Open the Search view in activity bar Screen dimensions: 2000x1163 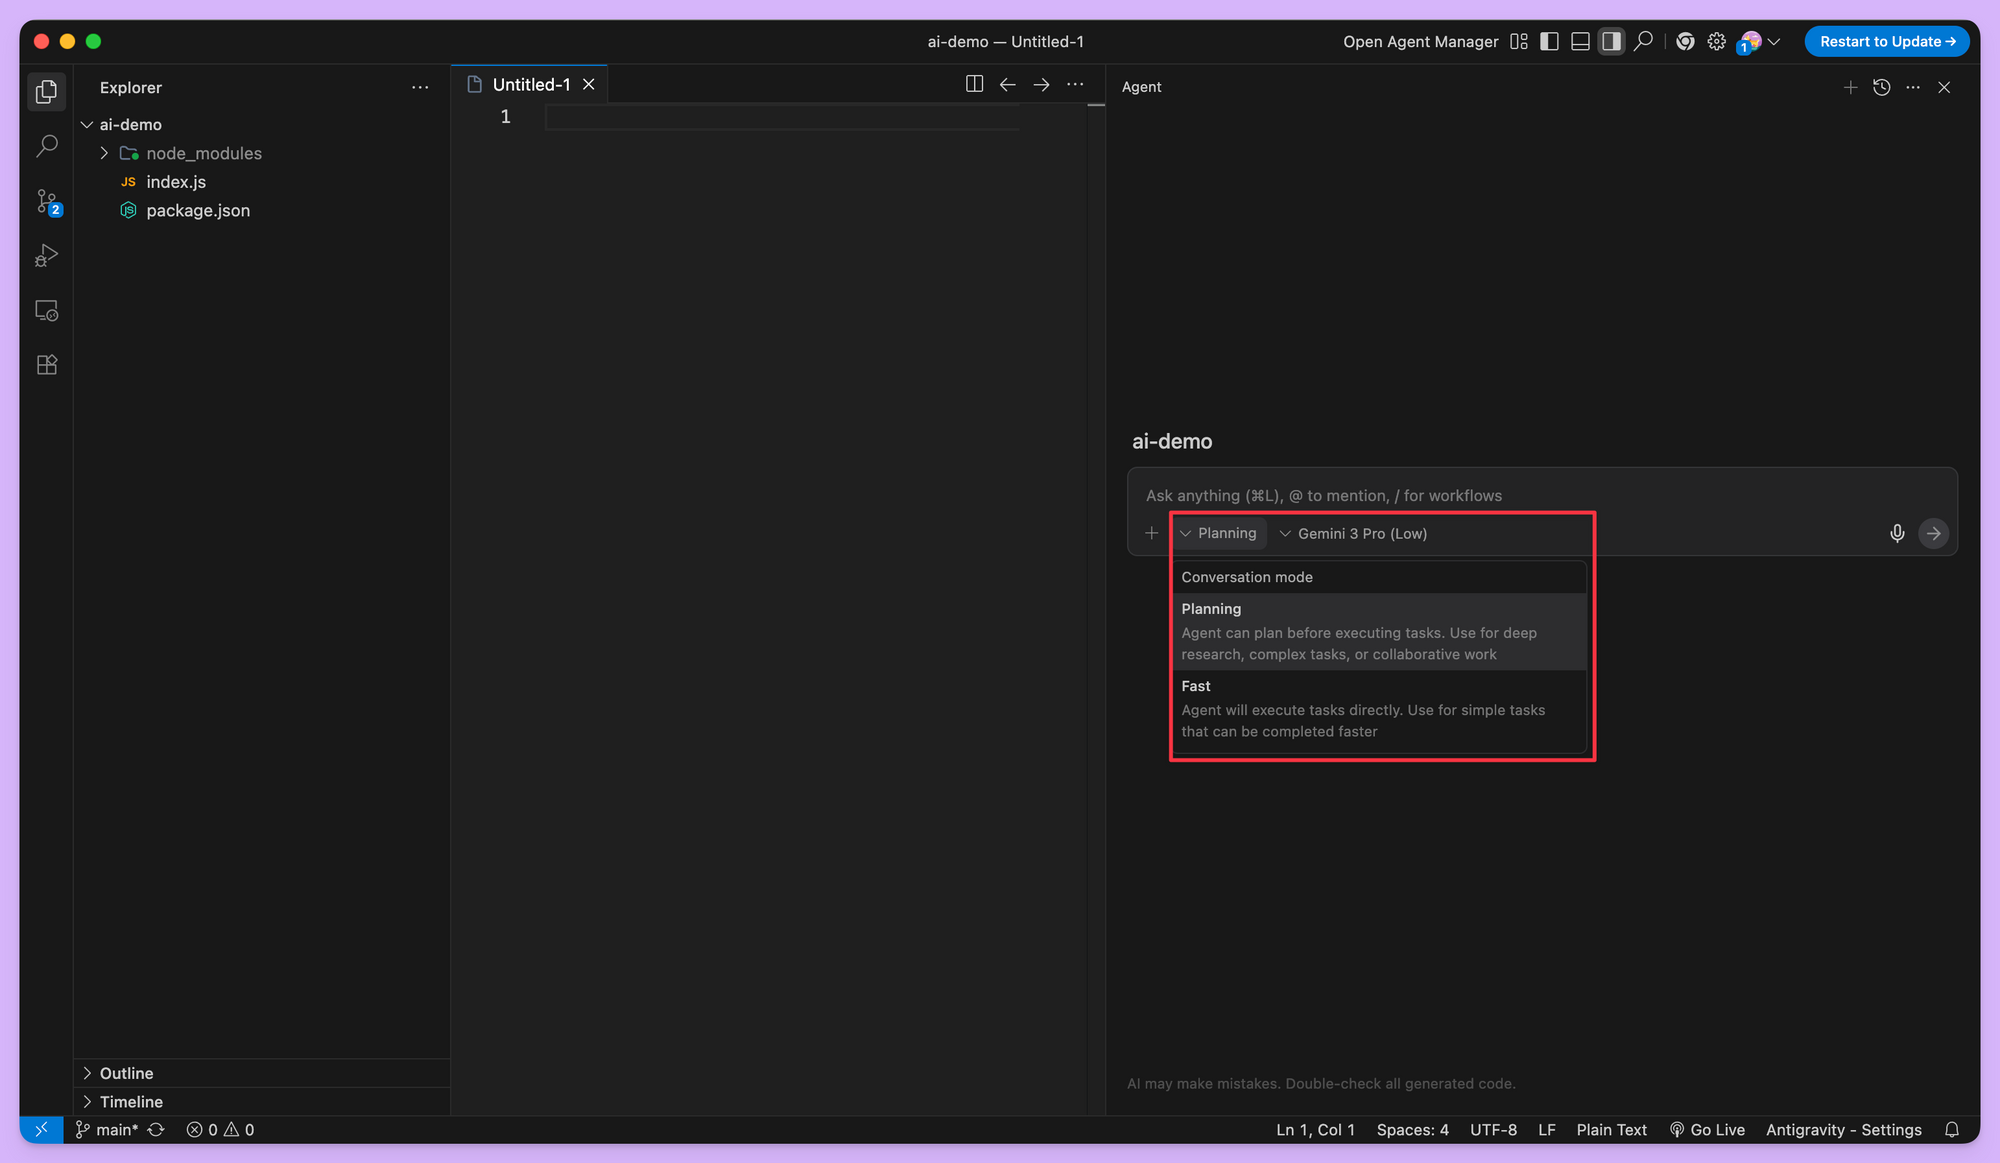click(x=46, y=147)
